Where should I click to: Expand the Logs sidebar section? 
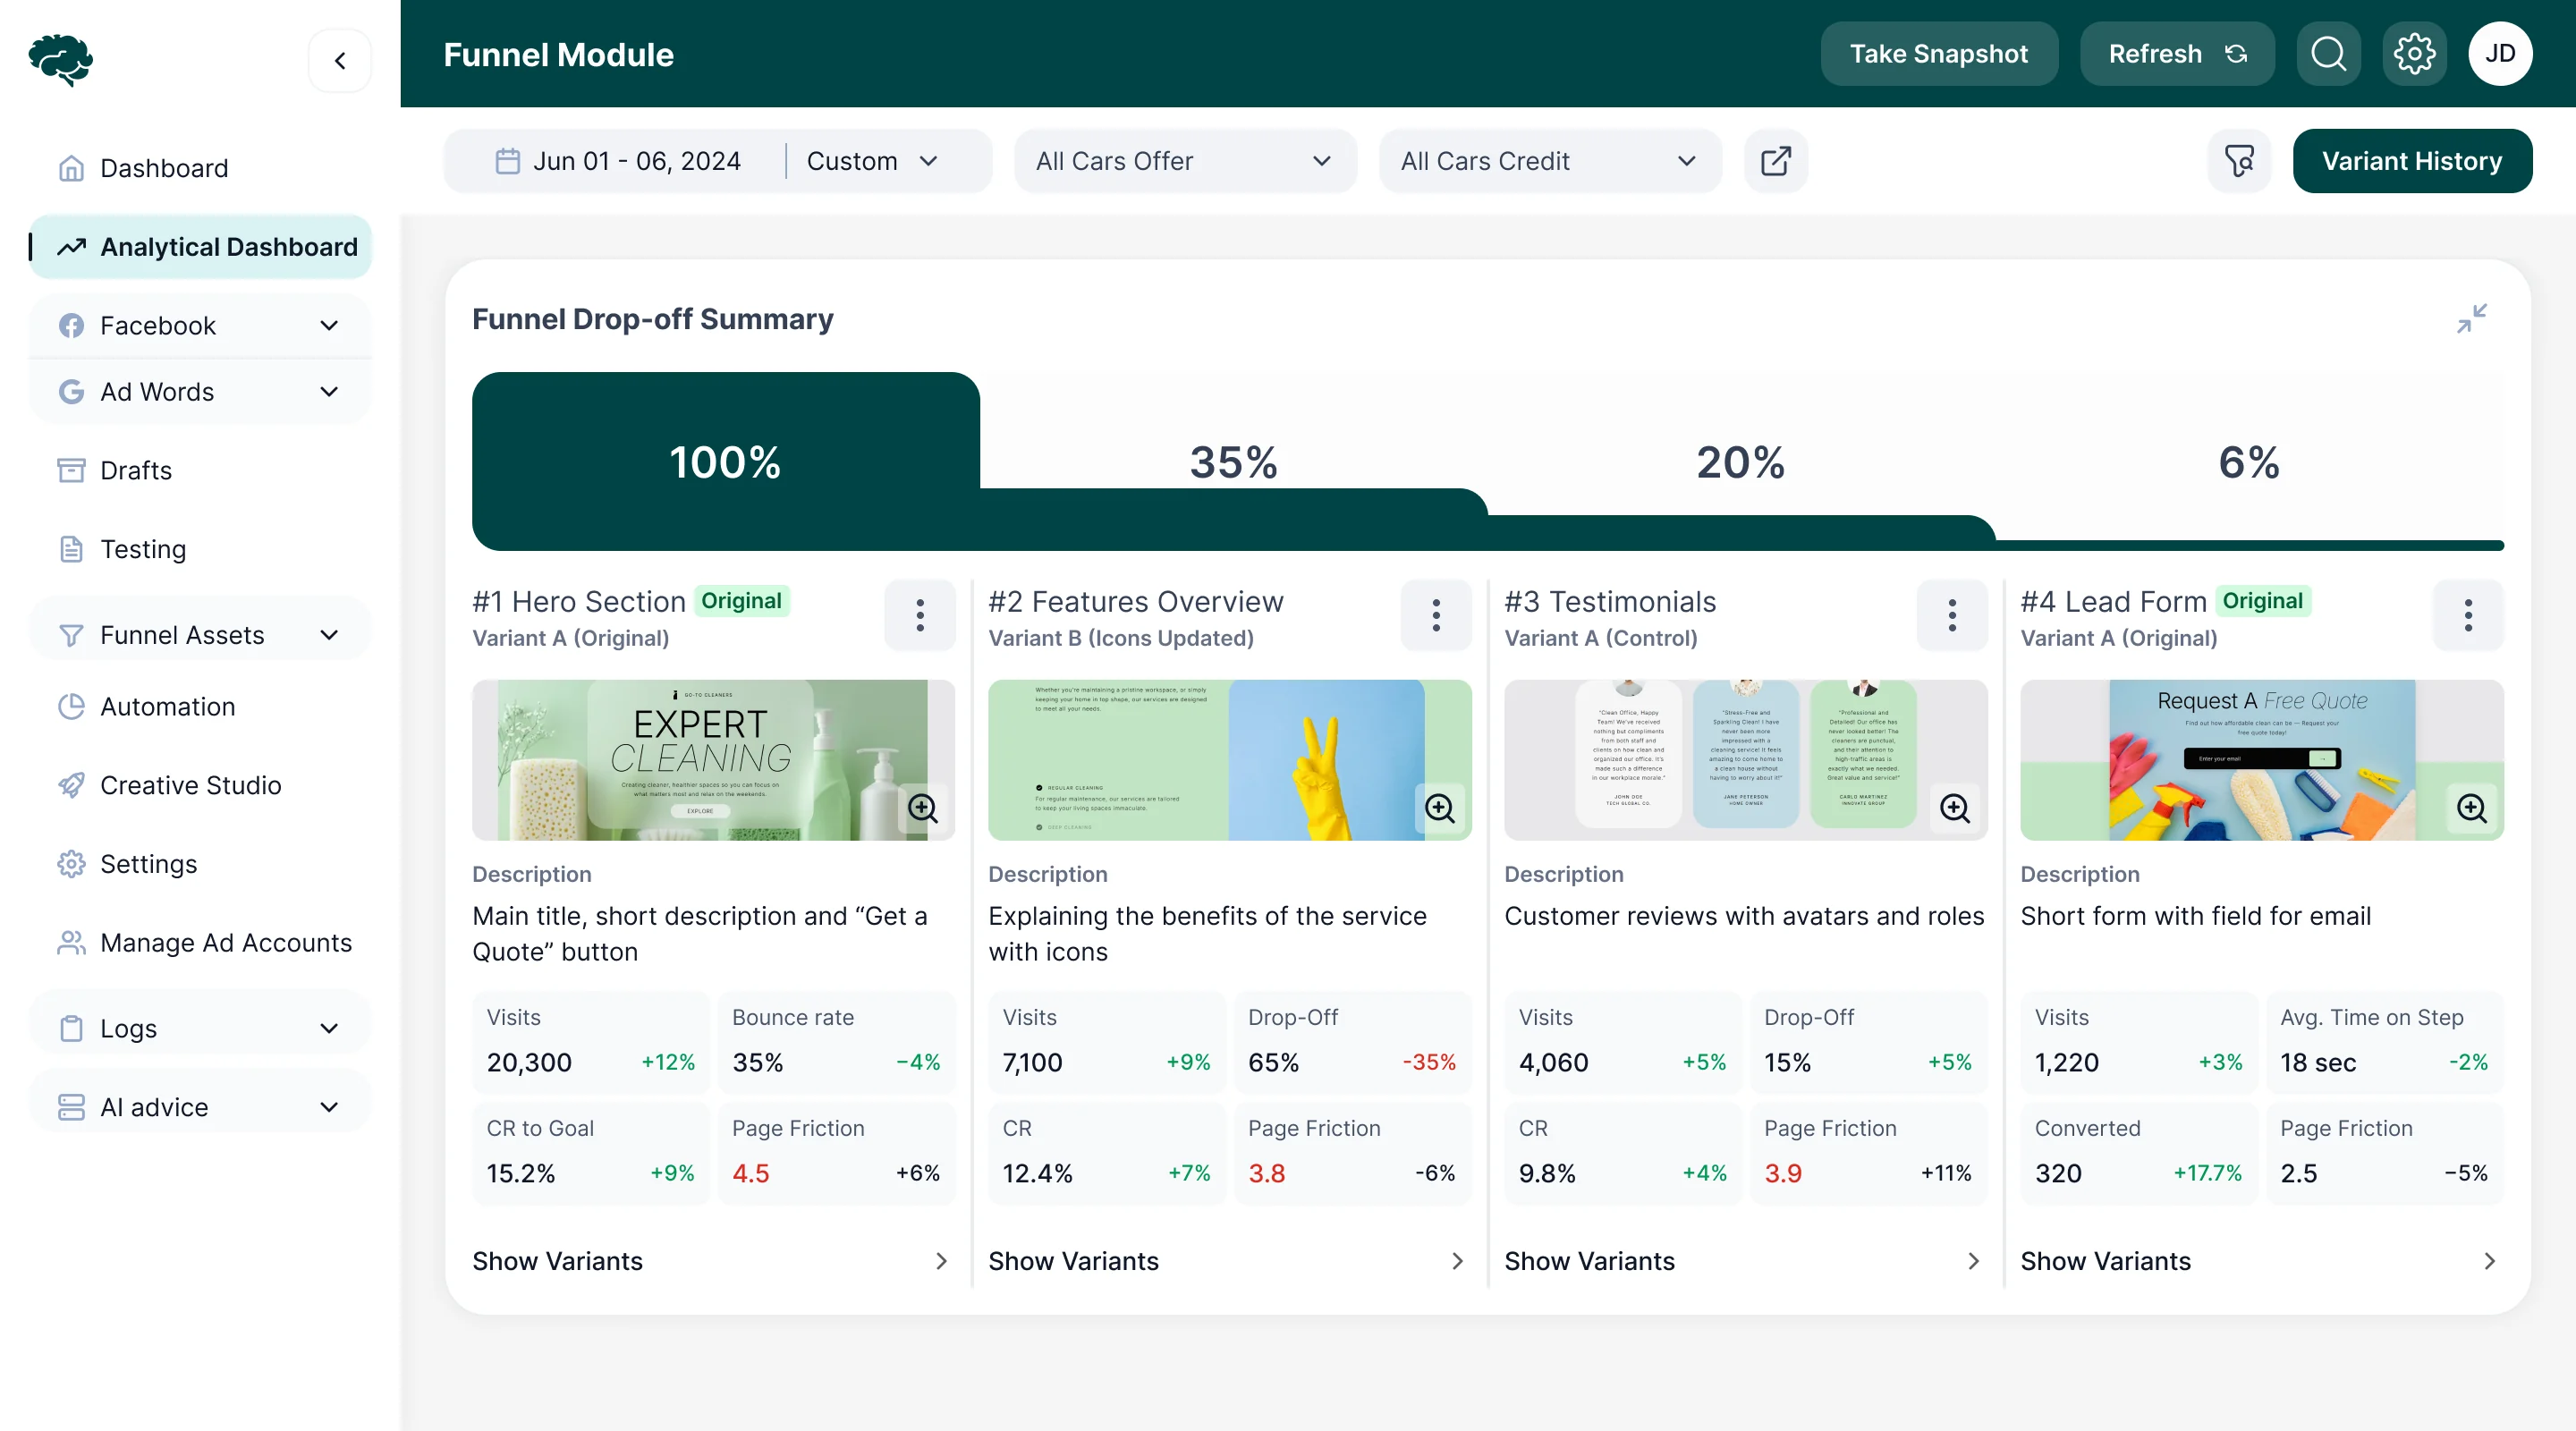coord(200,1028)
